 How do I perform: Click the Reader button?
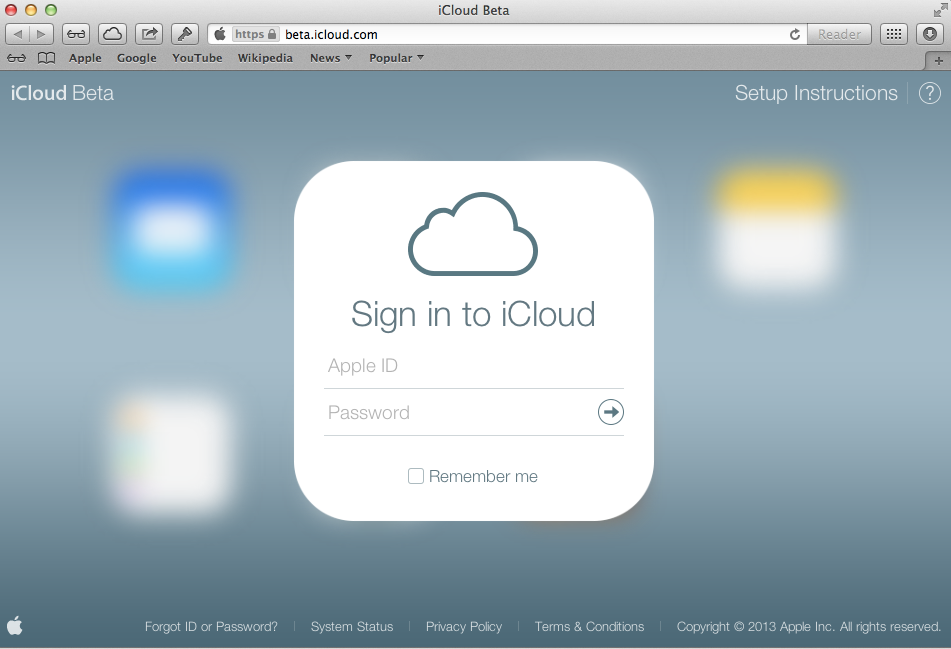pyautogui.click(x=839, y=34)
